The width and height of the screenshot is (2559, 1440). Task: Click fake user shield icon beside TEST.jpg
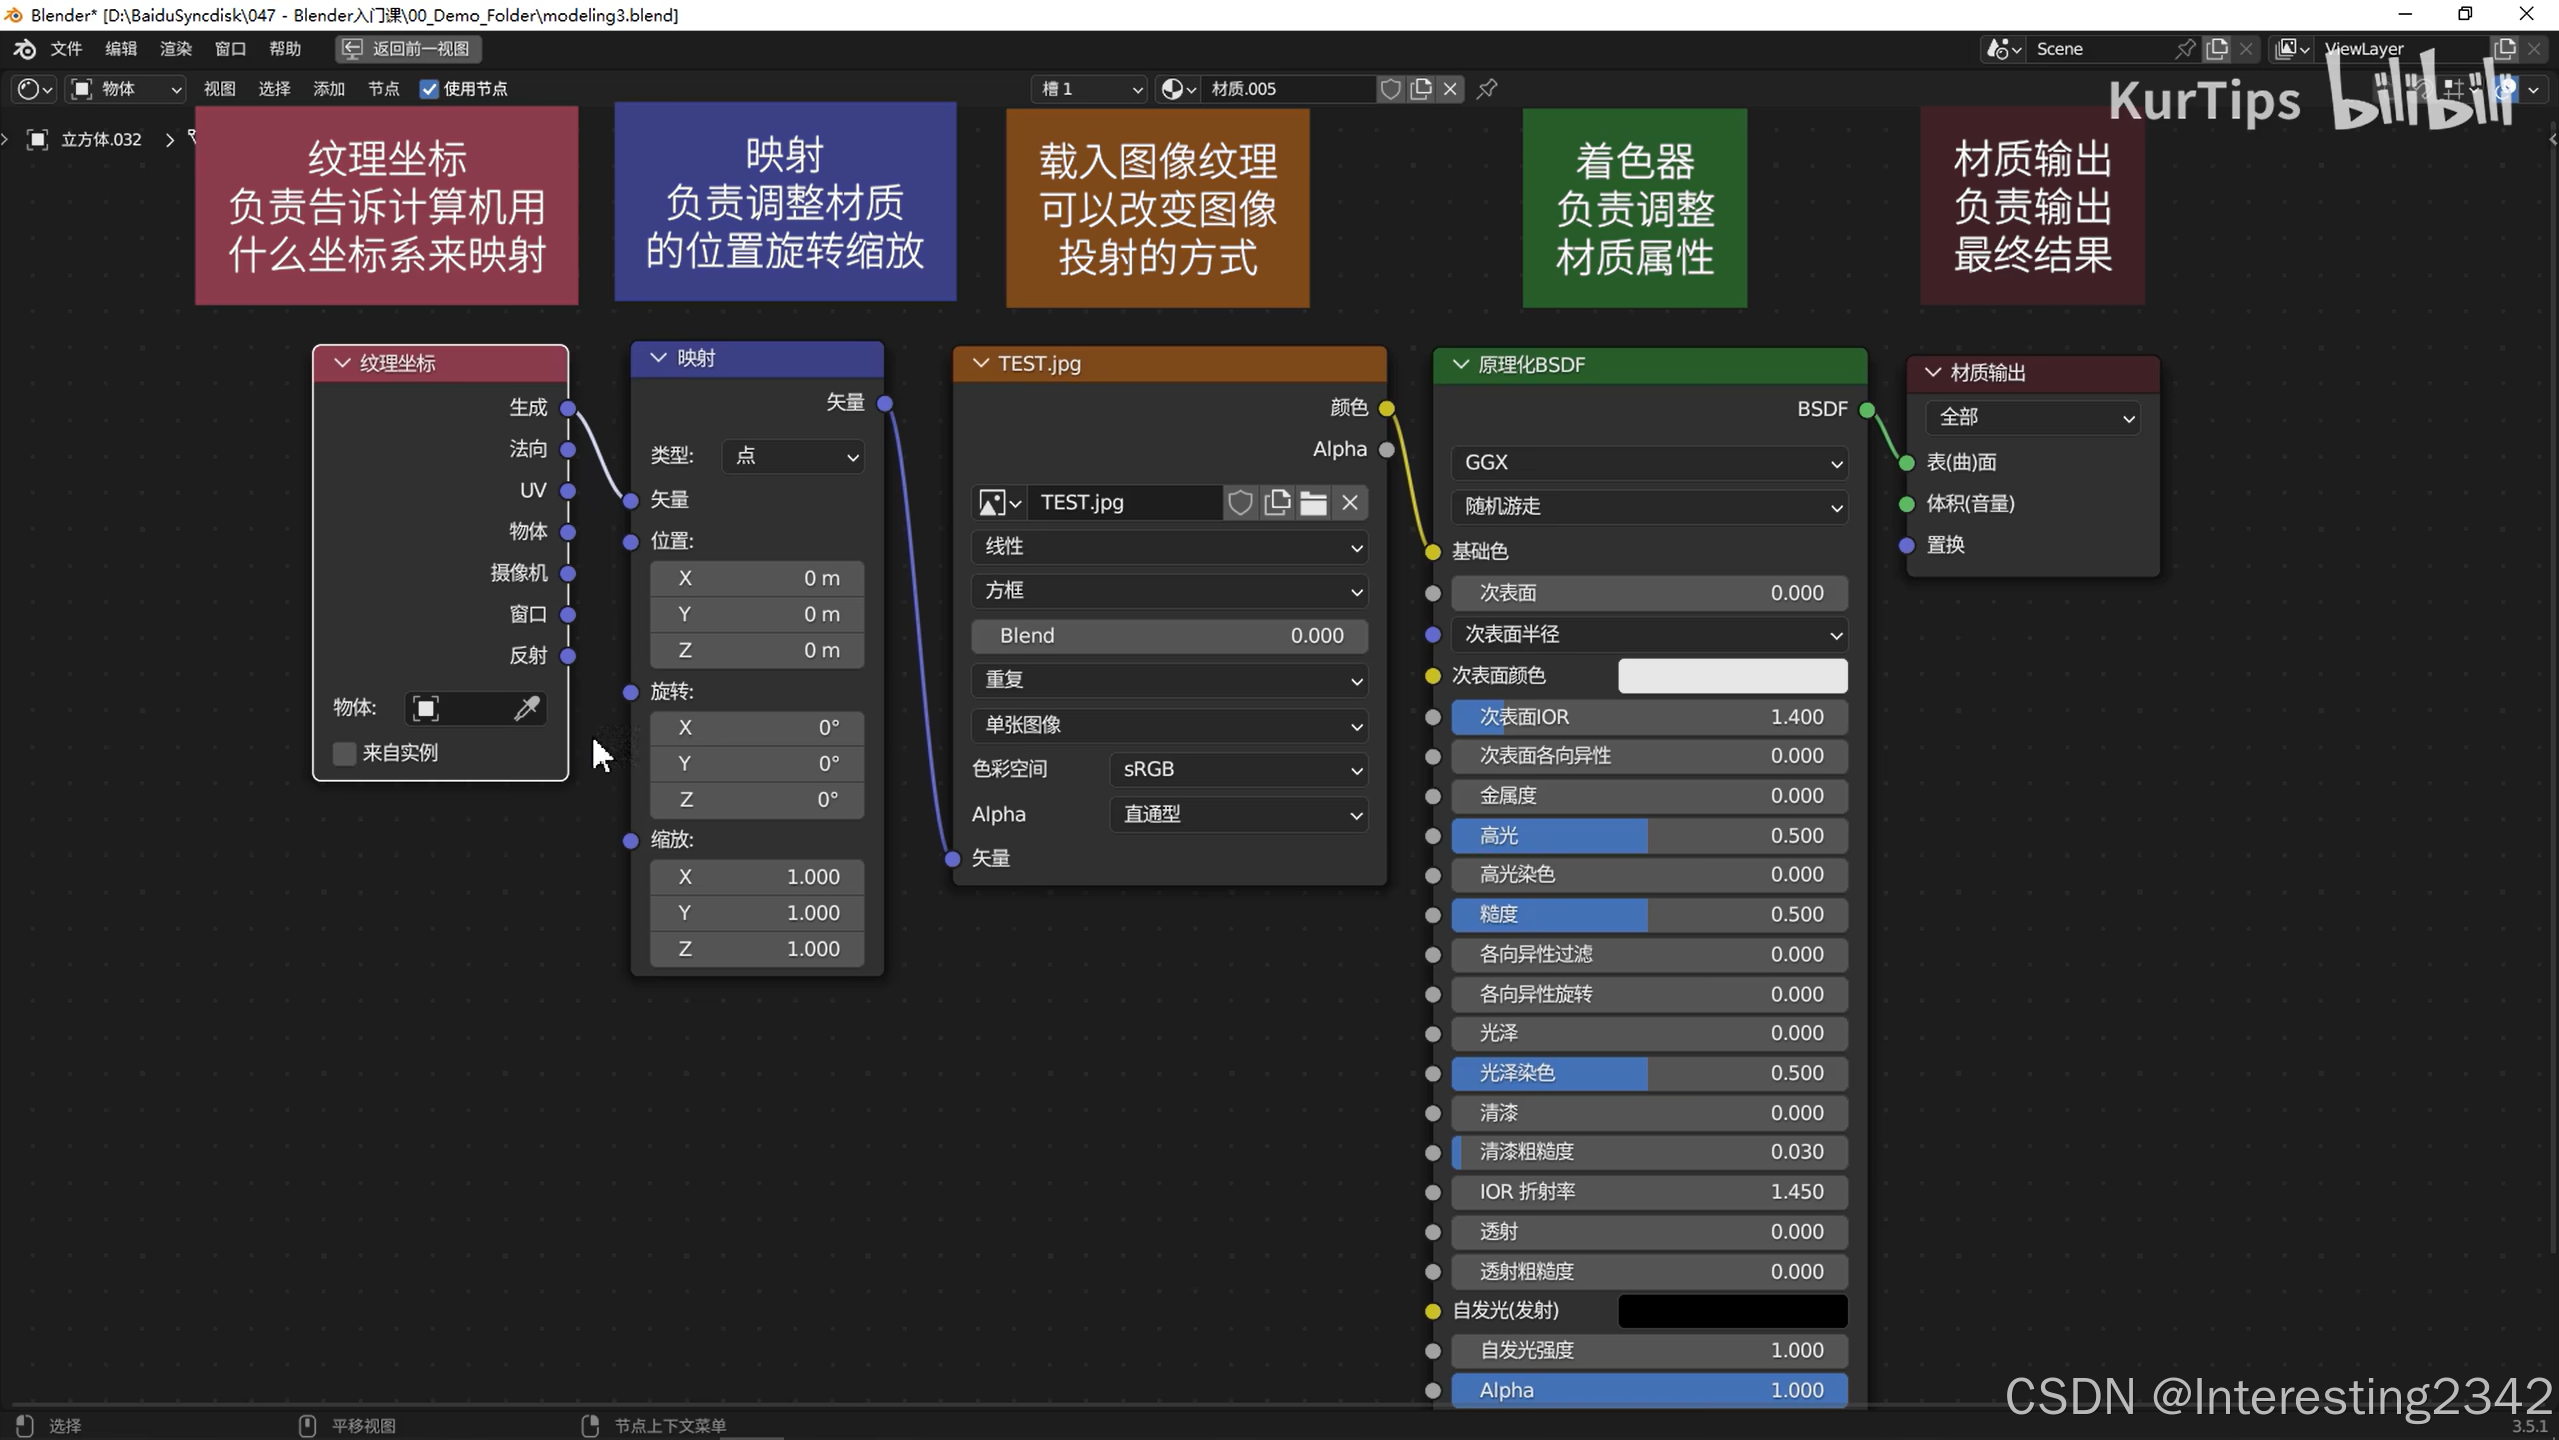[1240, 503]
